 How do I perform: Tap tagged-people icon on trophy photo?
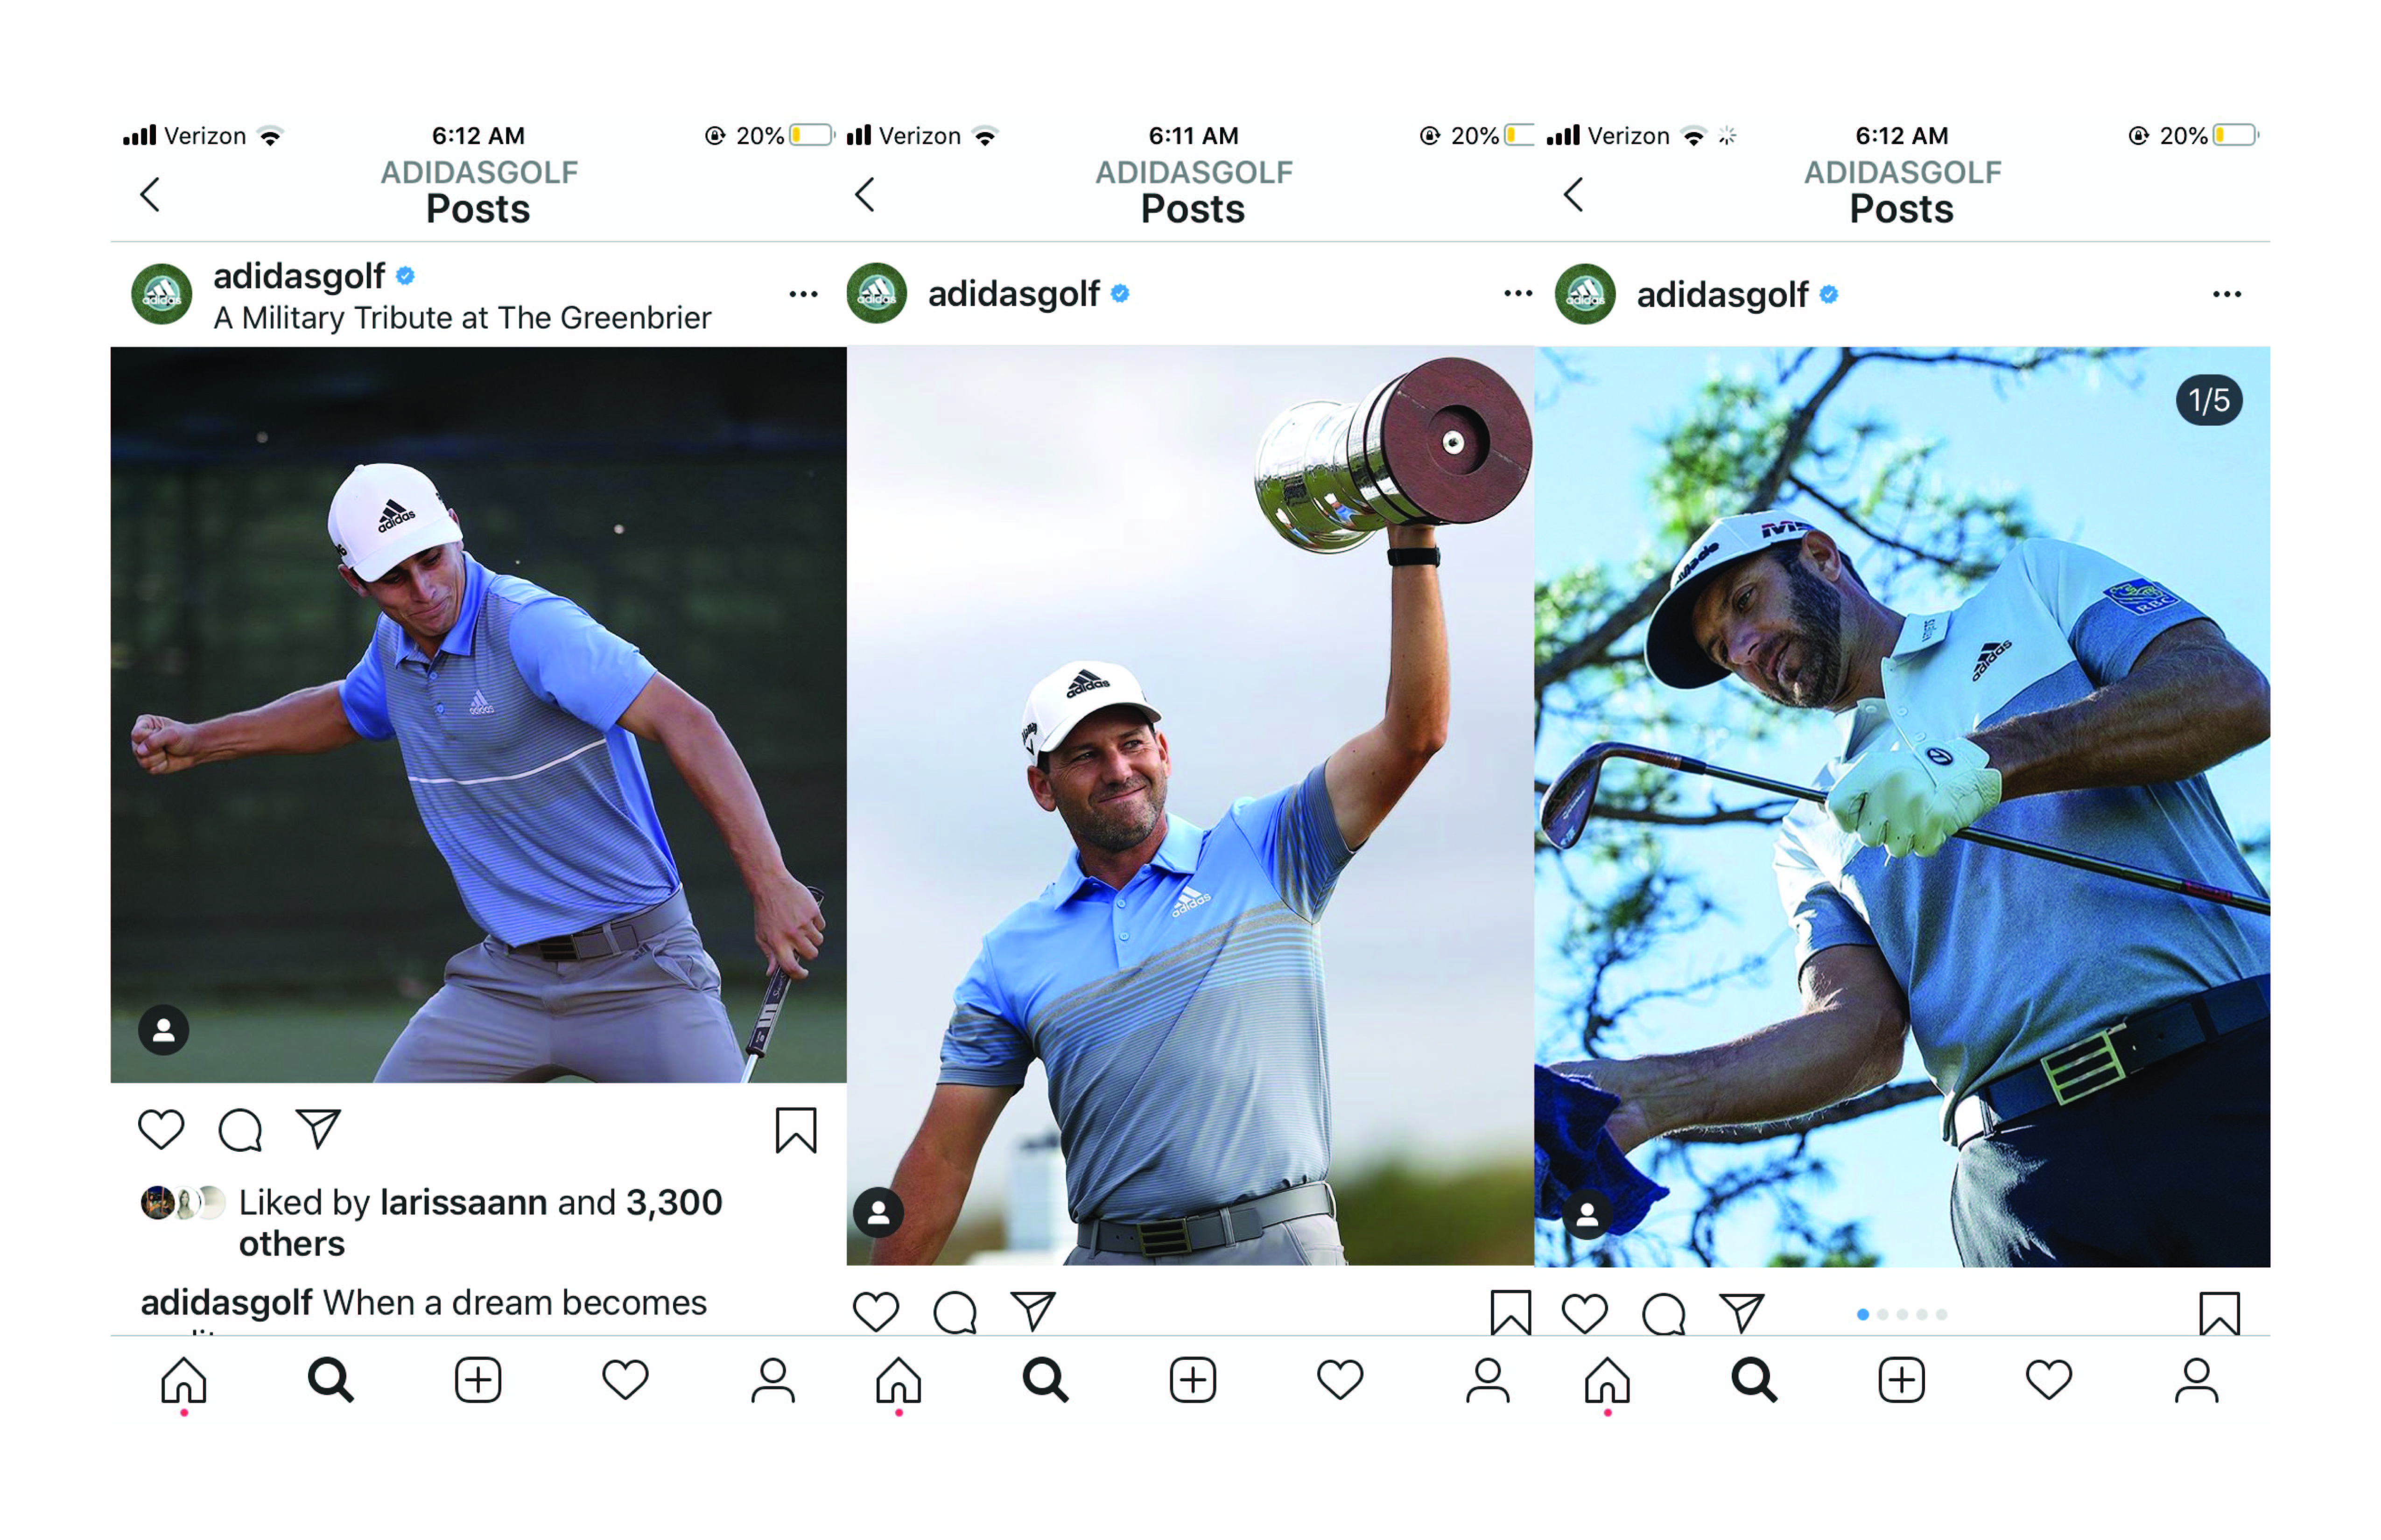pyautogui.click(x=878, y=1212)
